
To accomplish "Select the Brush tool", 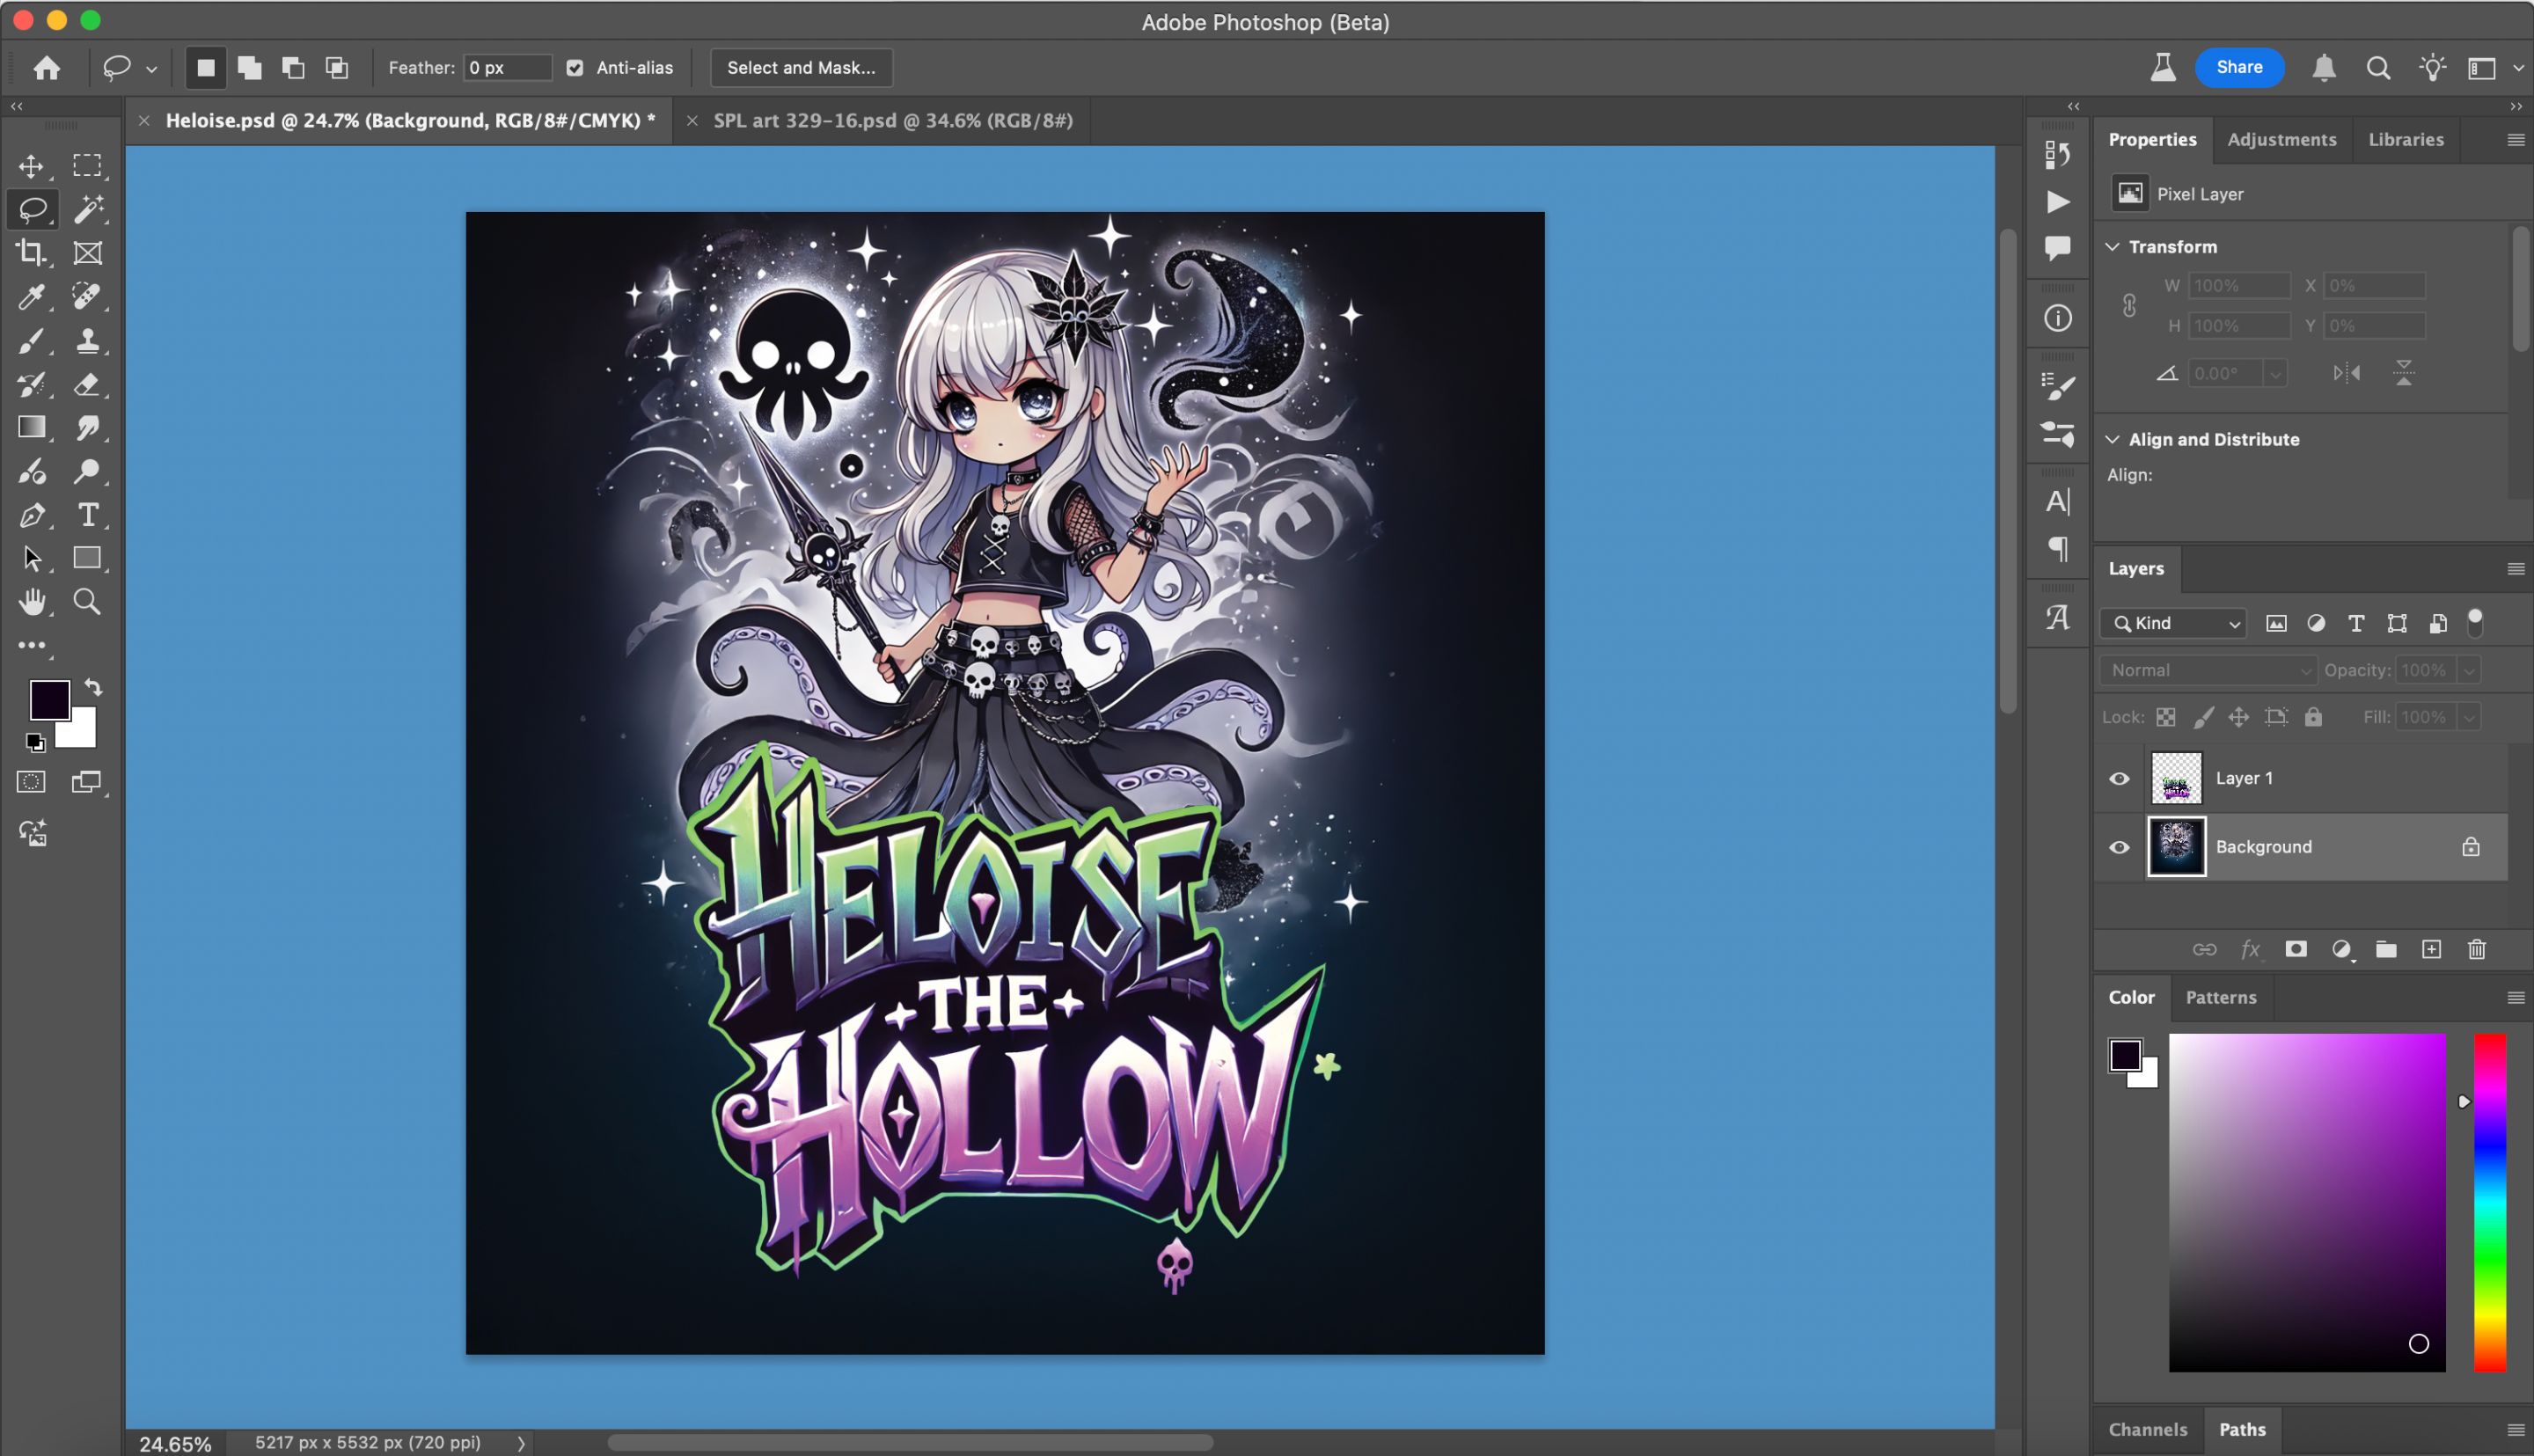I will 31,341.
